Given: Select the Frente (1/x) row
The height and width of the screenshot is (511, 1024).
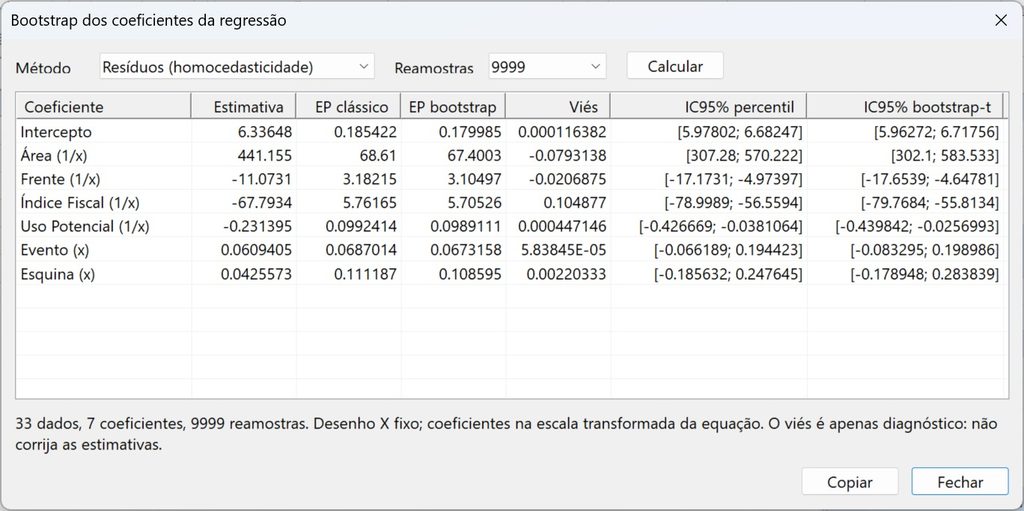Looking at the screenshot, I should pyautogui.click(x=509, y=179).
